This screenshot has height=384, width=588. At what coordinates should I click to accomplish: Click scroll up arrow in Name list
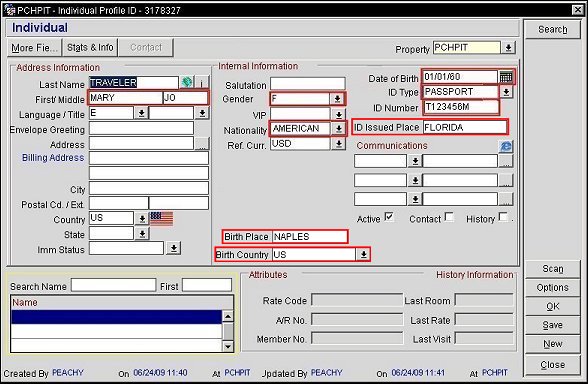tap(228, 316)
